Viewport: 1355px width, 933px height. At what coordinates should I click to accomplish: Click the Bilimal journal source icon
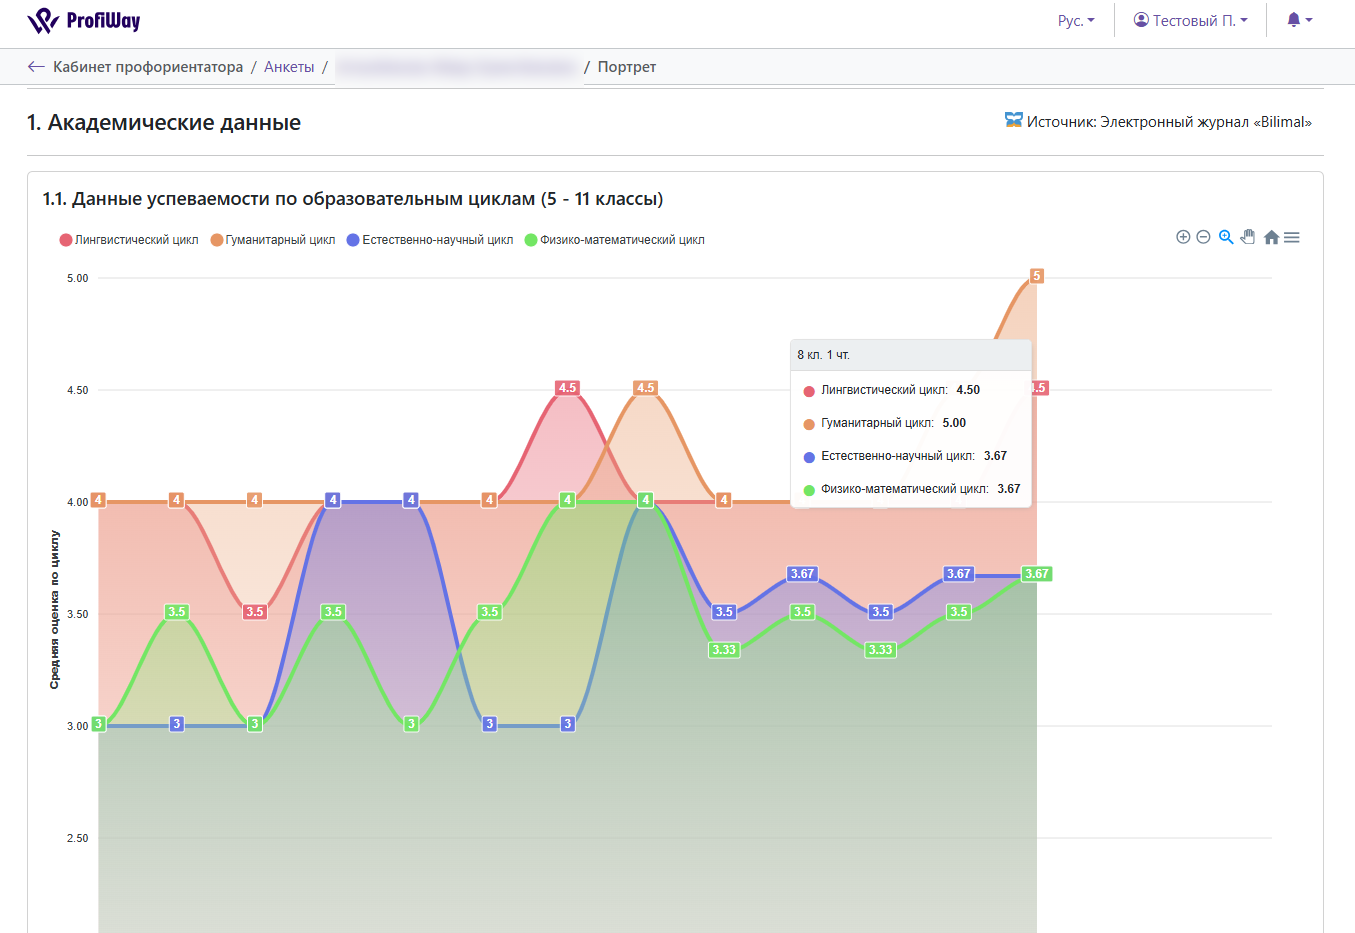pos(1014,121)
